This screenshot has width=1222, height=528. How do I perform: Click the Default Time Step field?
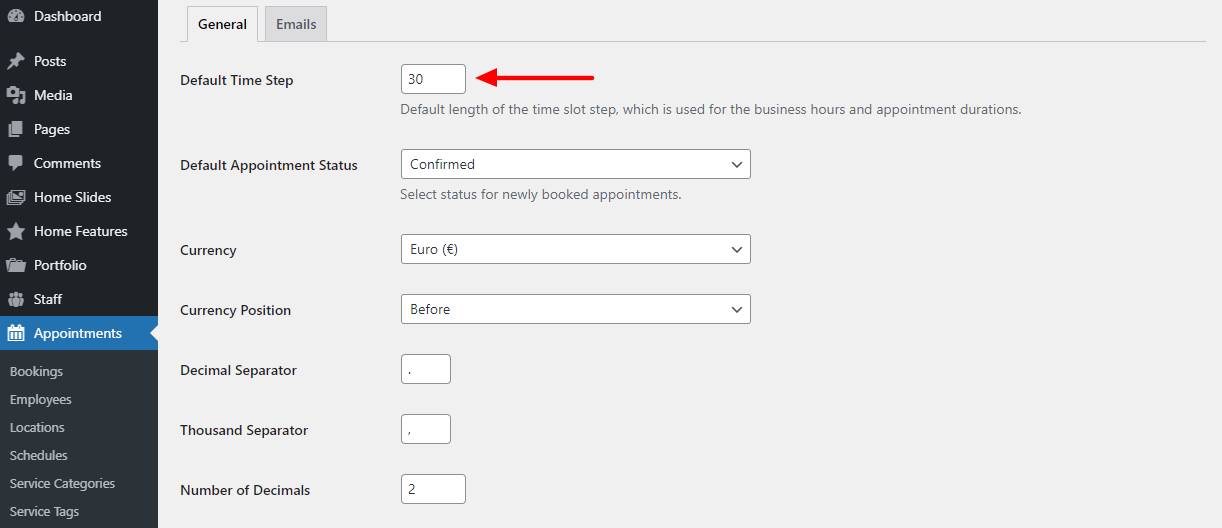click(433, 79)
